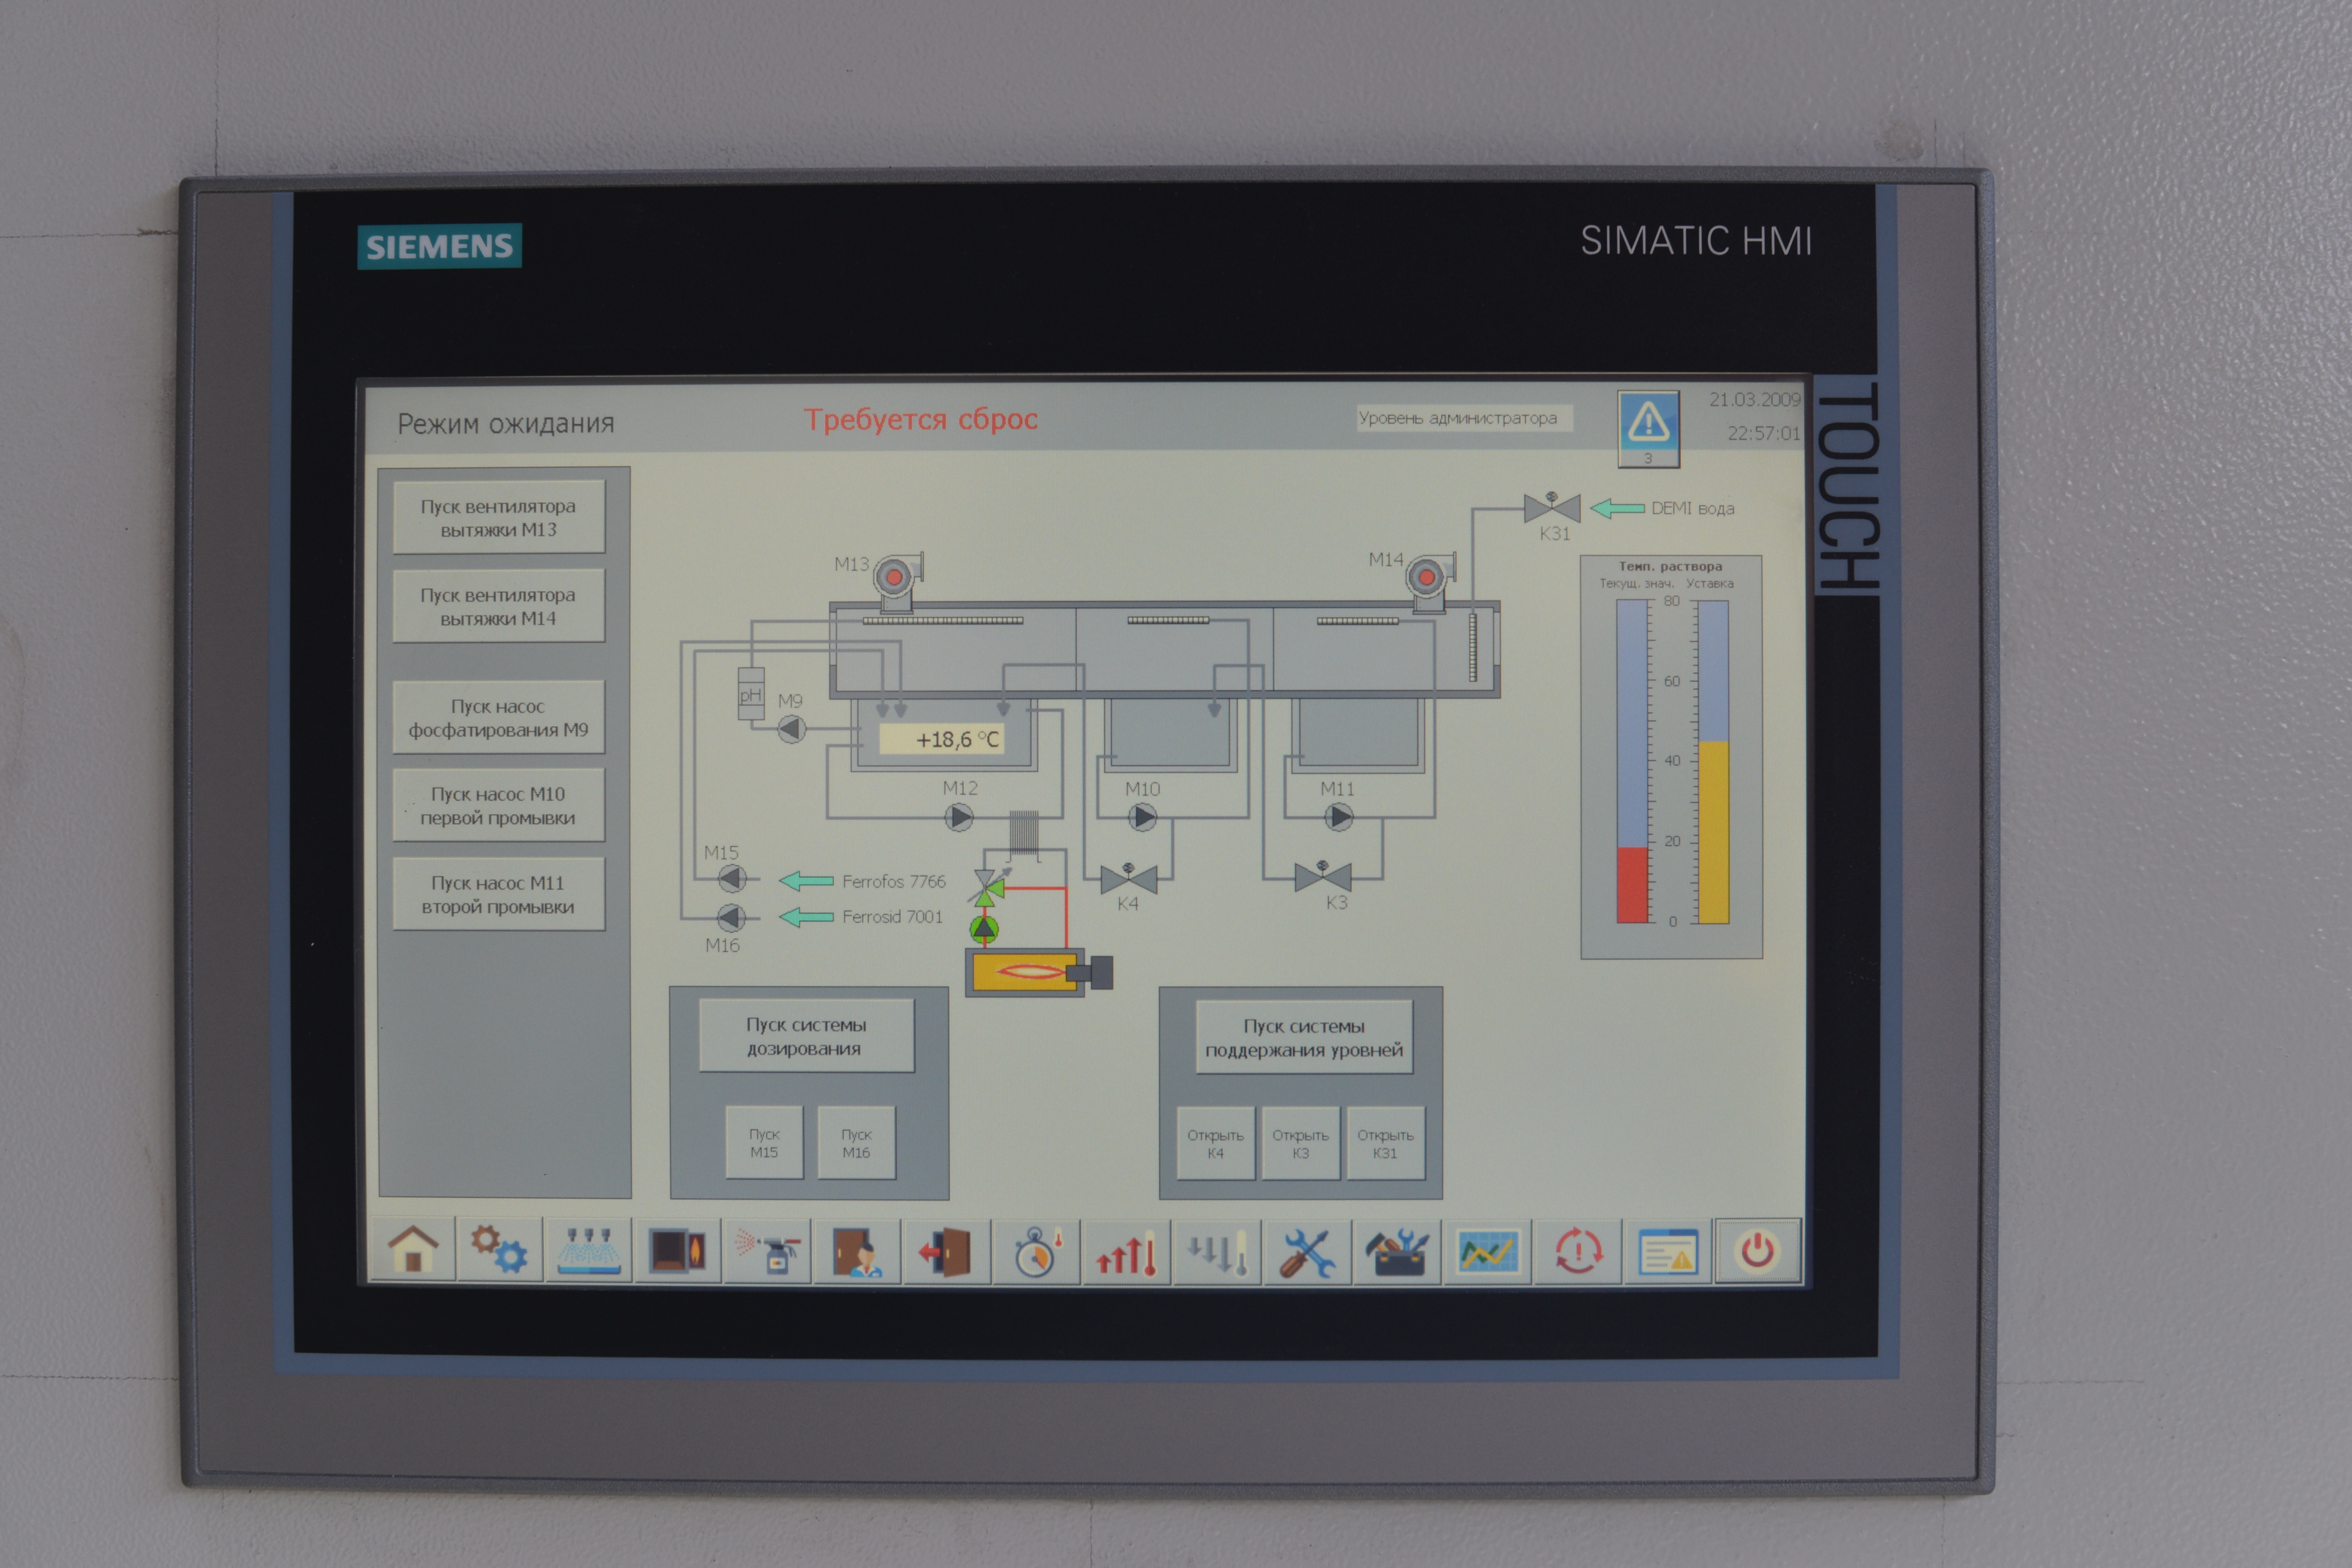The image size is (2352, 1568).
Task: Click the green burner circulation pump symbol
Action: point(984,930)
